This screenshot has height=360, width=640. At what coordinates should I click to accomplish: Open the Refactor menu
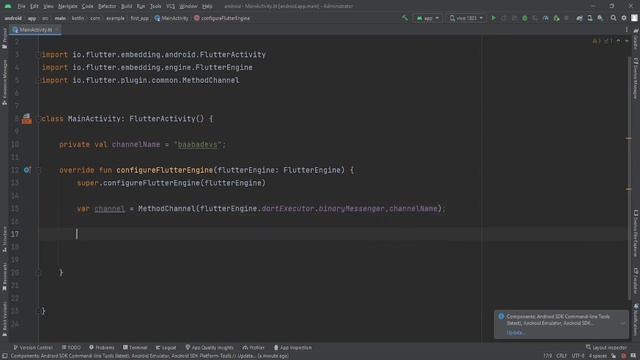point(107,6)
